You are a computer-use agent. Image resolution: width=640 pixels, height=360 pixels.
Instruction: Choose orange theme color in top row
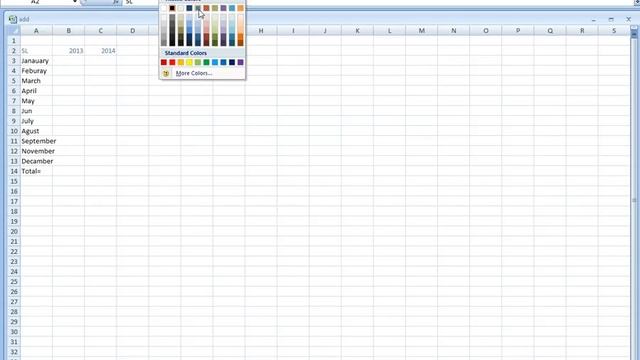[241, 8]
